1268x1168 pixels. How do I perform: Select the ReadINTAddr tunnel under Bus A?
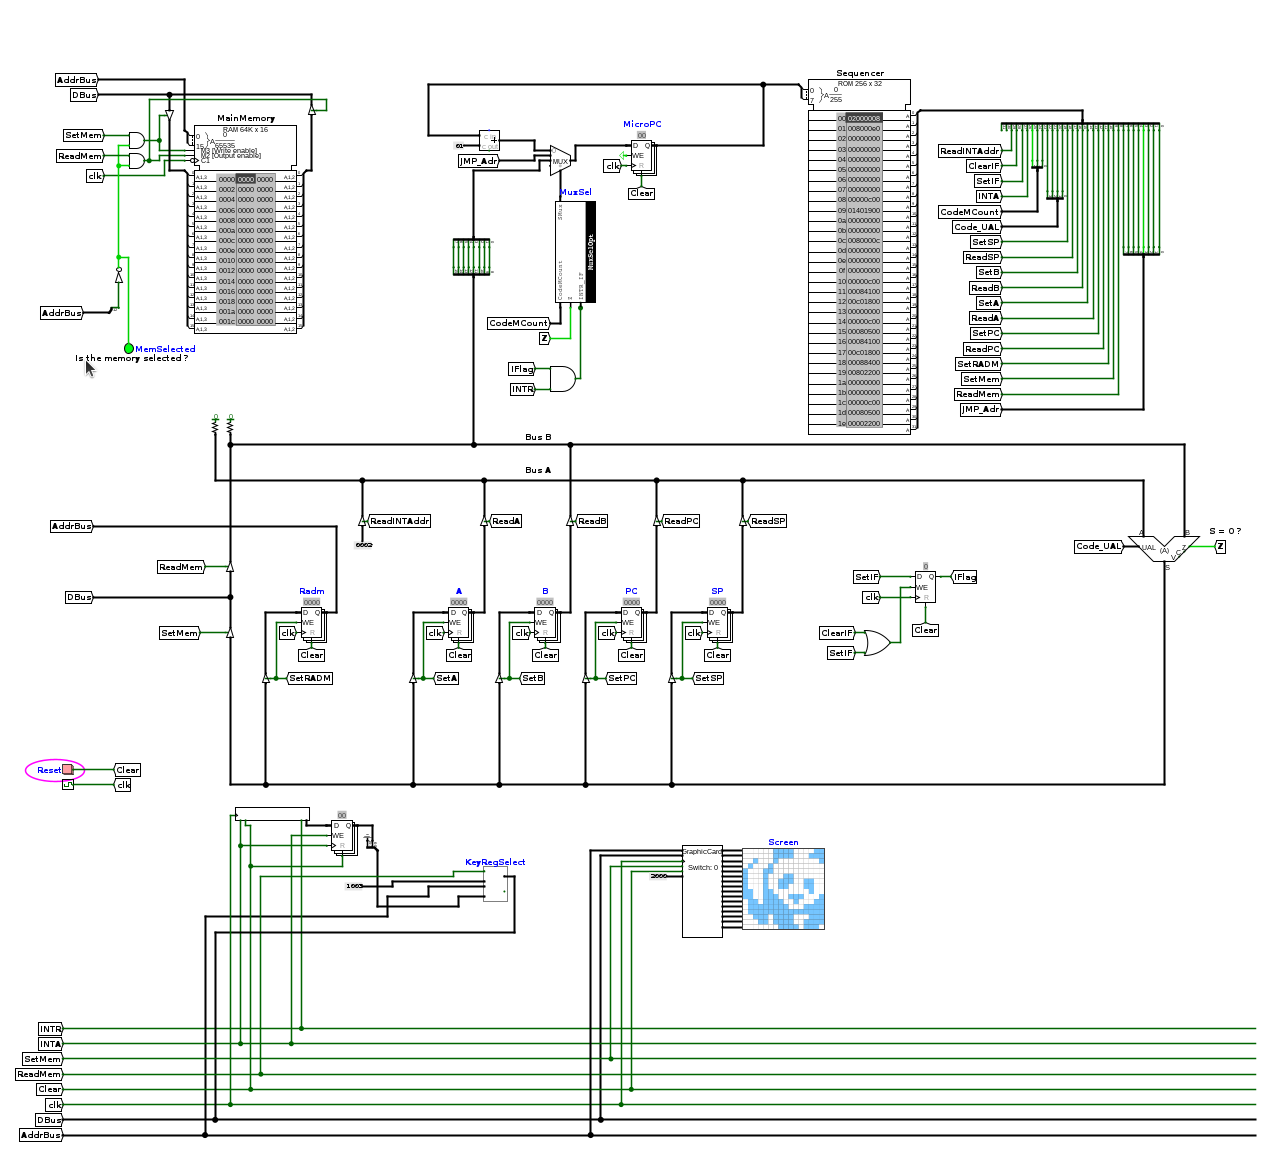pos(399,521)
